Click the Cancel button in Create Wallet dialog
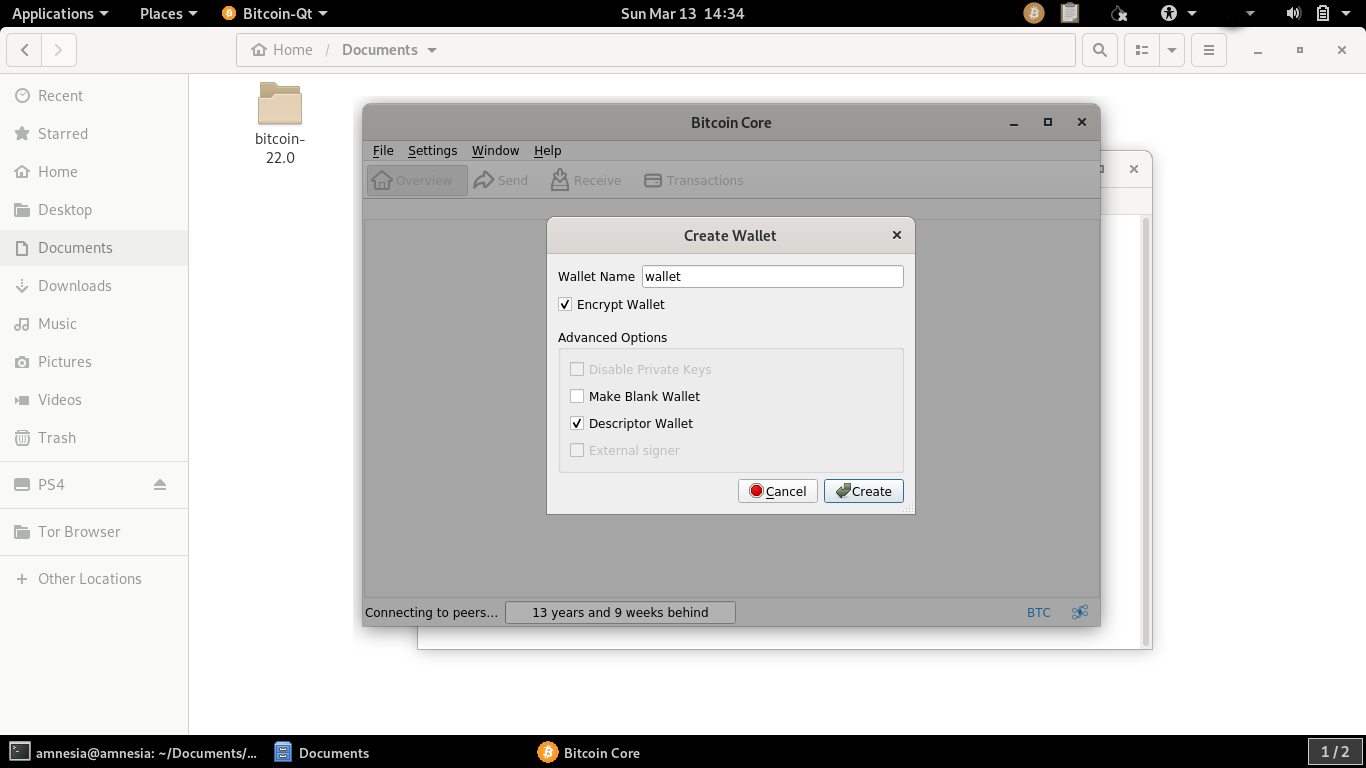The height and width of the screenshot is (768, 1366). [x=777, y=491]
